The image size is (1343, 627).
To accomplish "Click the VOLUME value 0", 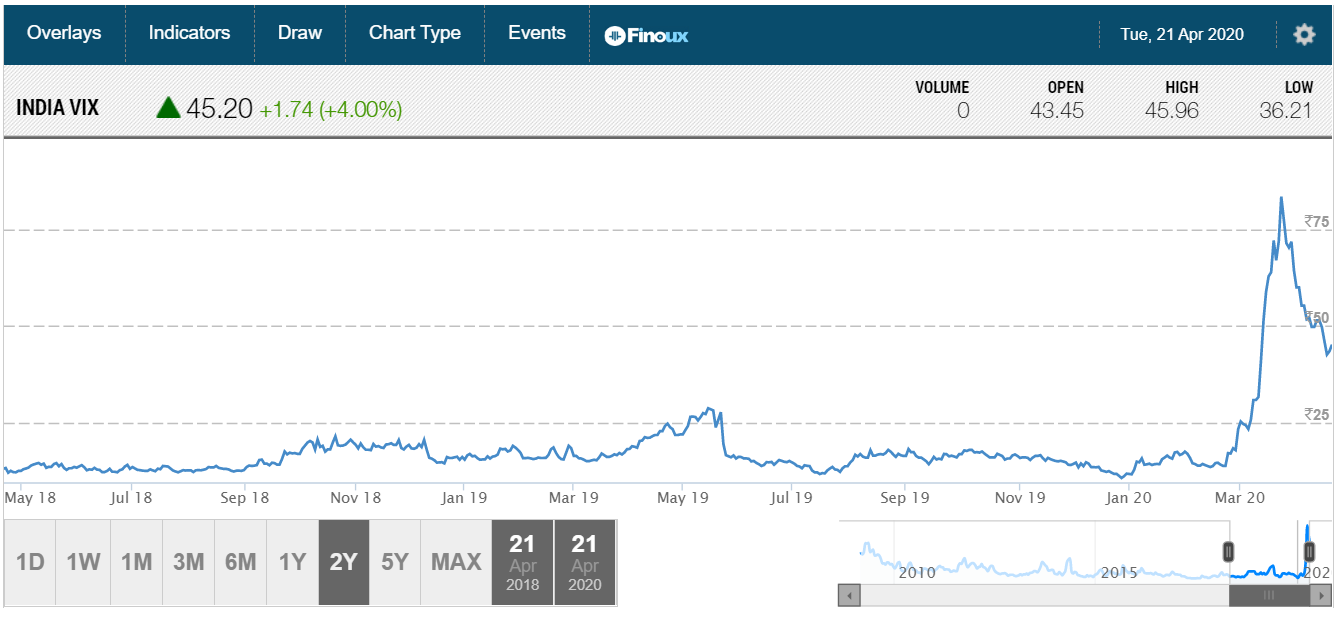I will click(963, 111).
